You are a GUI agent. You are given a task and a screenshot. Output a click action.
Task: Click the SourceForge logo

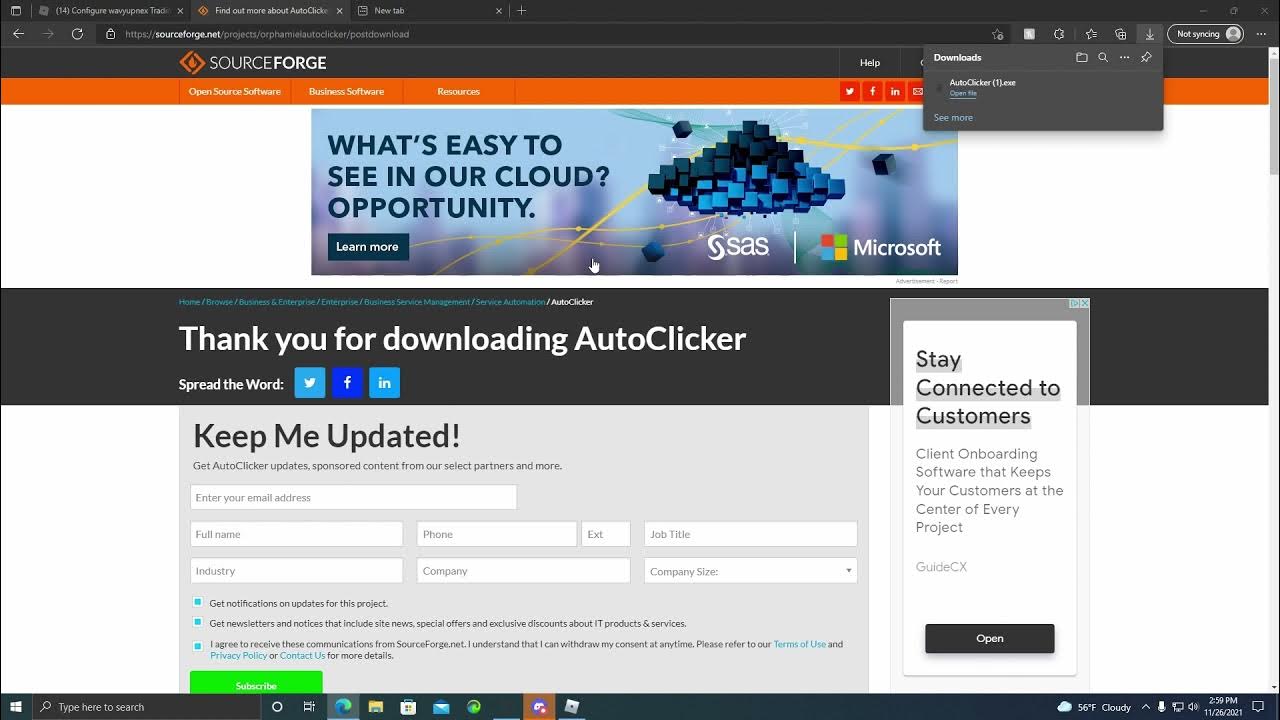click(252, 63)
